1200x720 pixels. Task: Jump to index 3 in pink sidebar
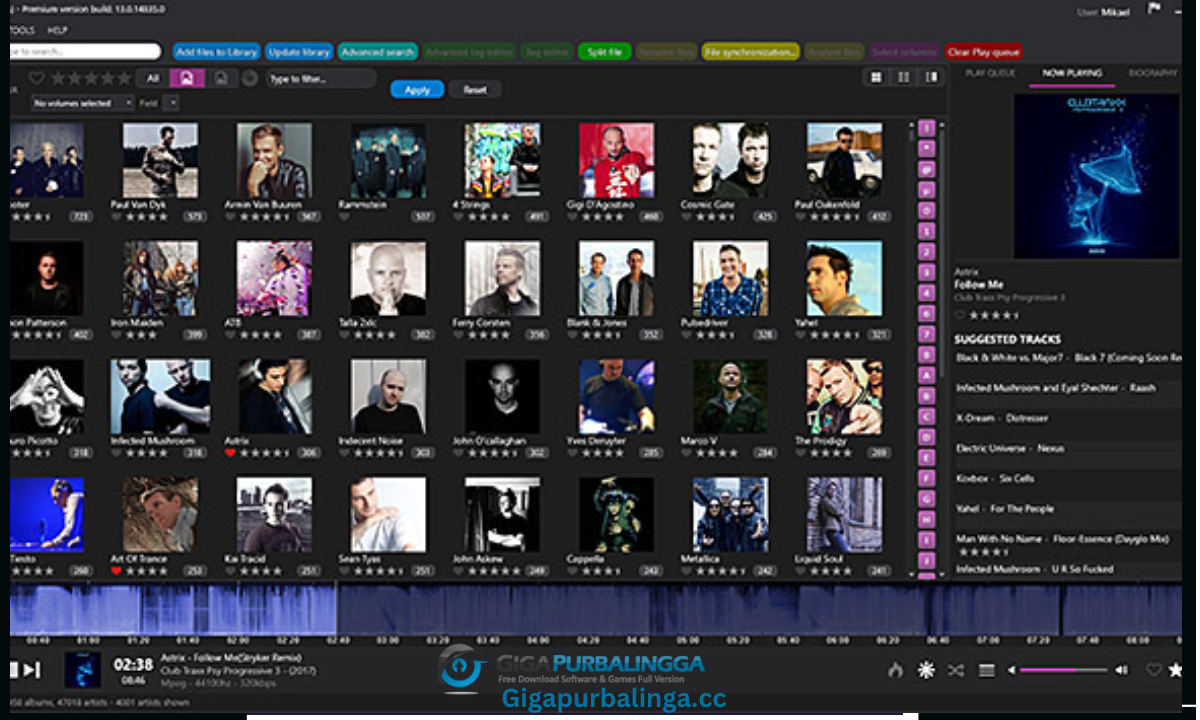[x=926, y=272]
